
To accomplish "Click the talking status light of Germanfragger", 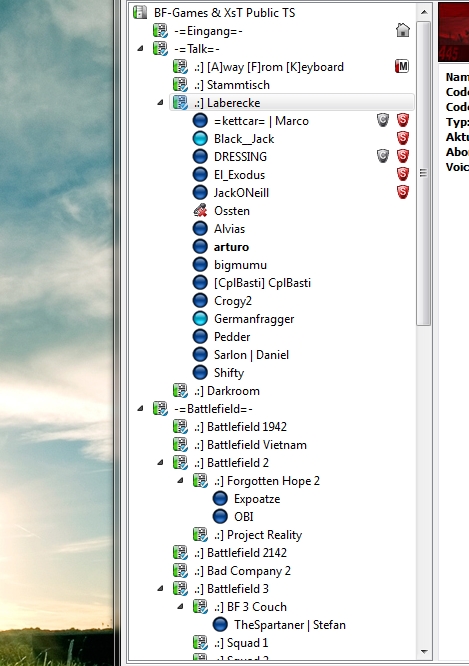I will click(x=200, y=319).
